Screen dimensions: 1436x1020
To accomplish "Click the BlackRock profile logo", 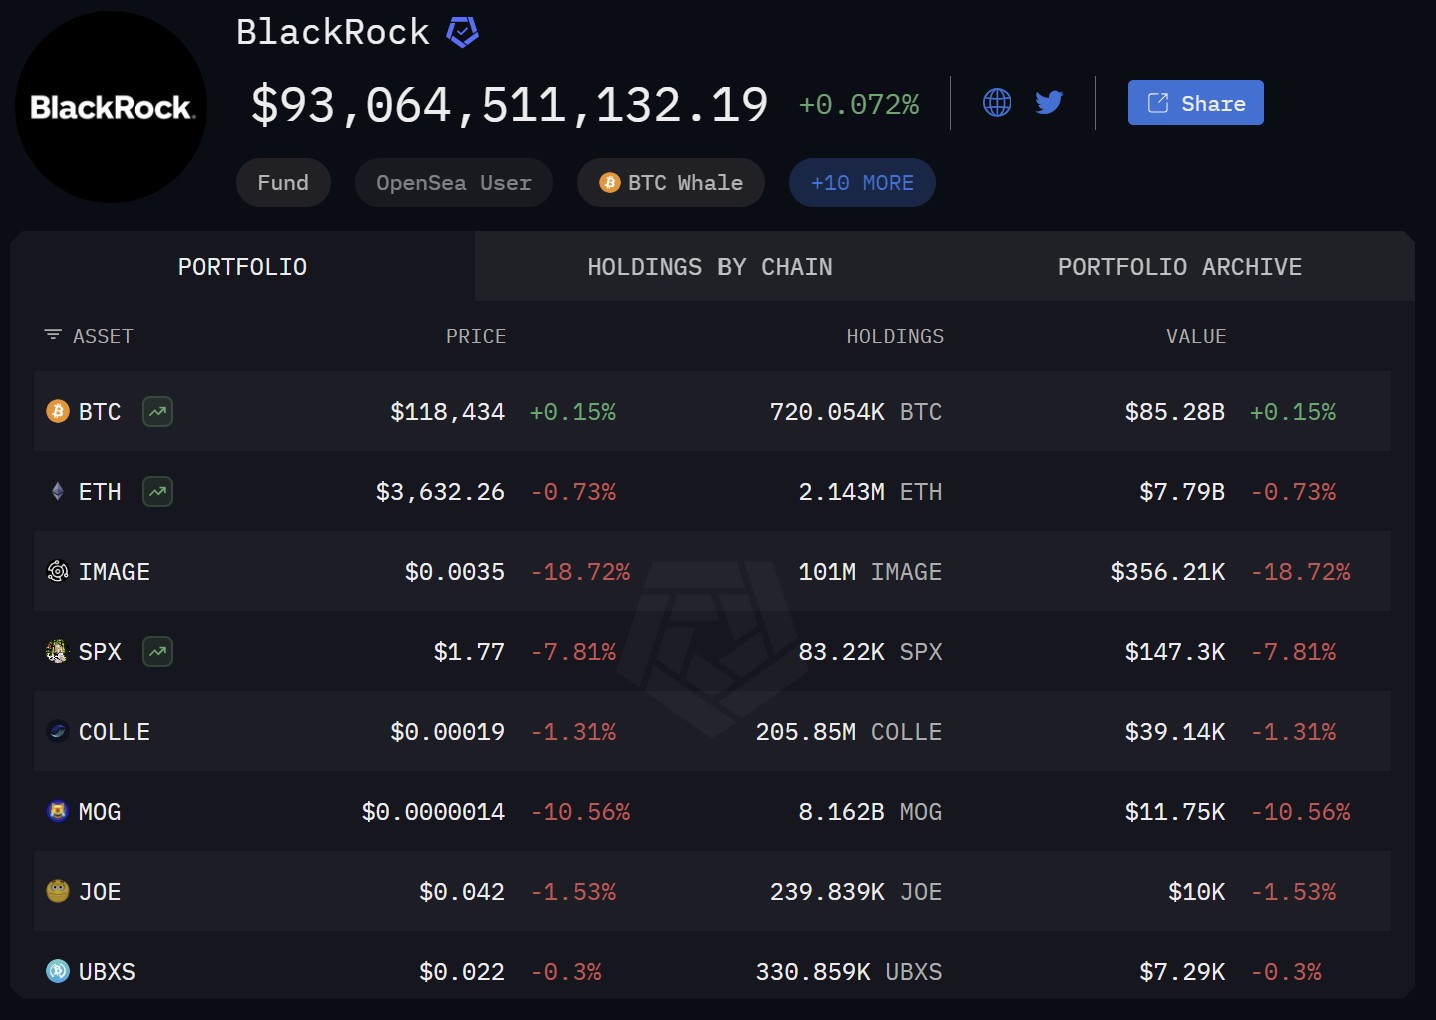I will tap(110, 105).
